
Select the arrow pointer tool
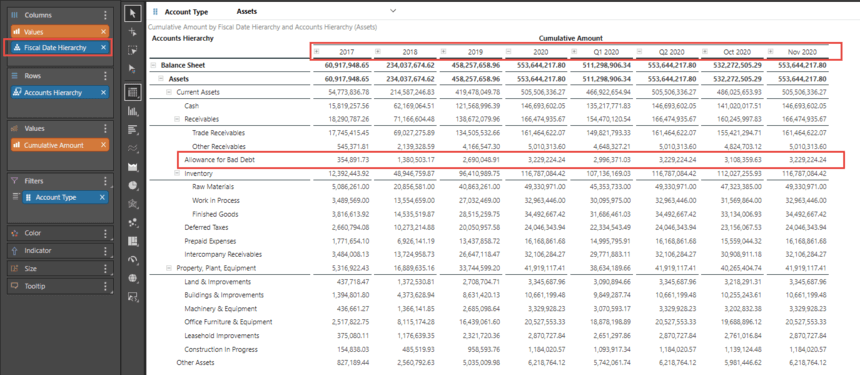pos(132,13)
